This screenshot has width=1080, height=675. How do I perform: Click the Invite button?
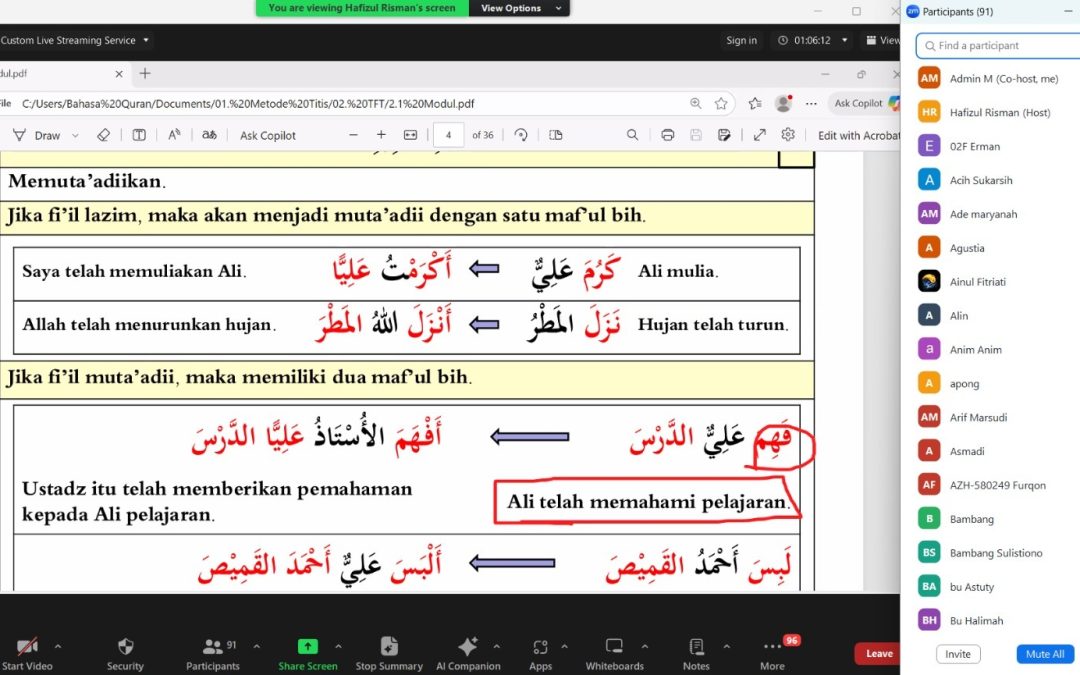[x=957, y=654]
